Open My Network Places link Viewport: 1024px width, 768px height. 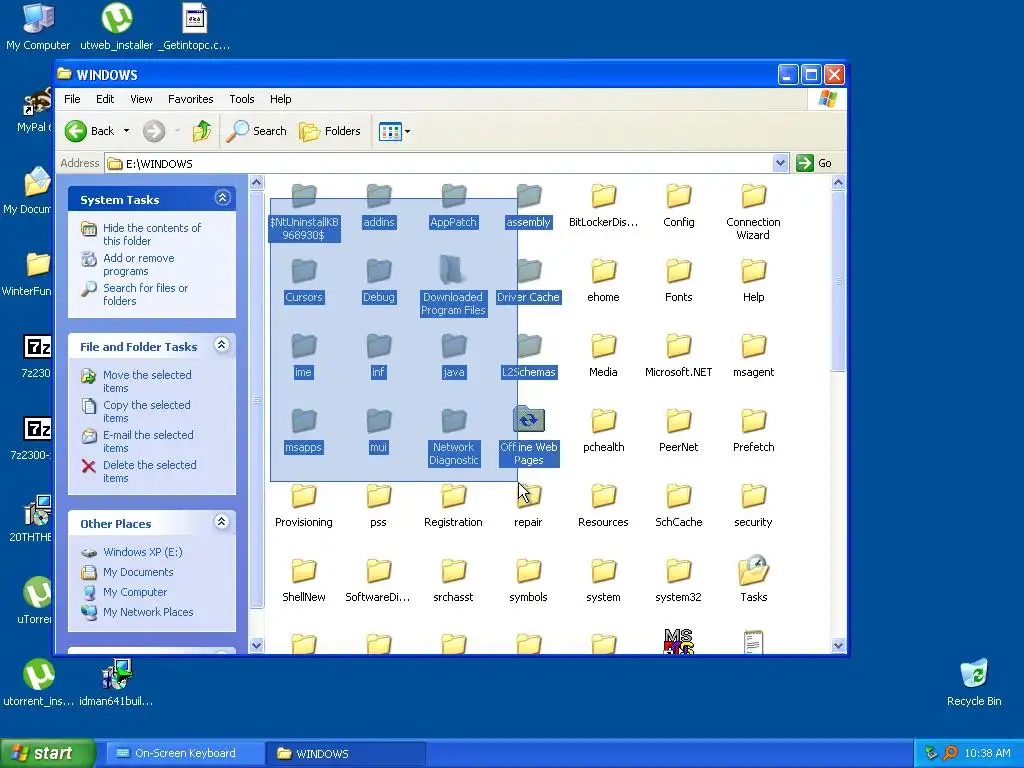pos(148,613)
